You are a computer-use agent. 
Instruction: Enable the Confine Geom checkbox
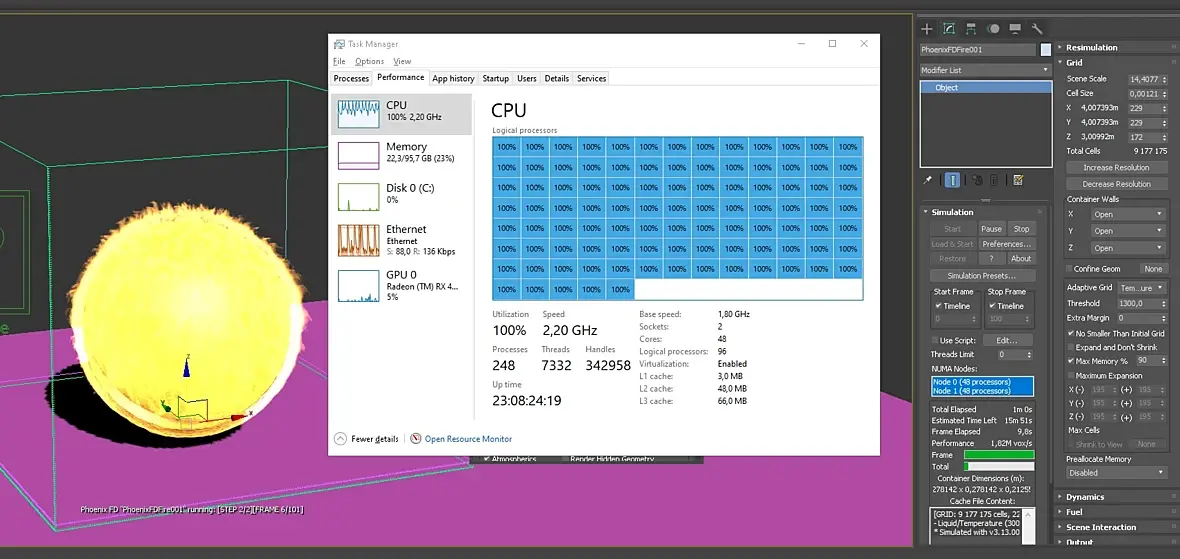click(1069, 269)
